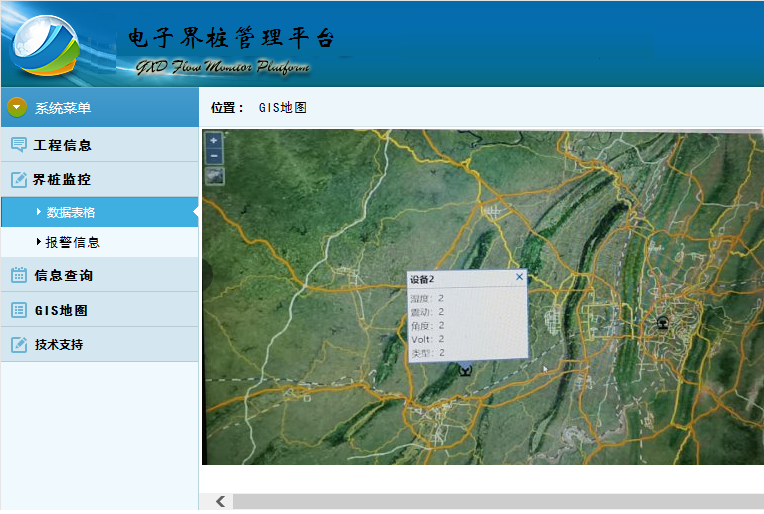
Task: Click the map zoom in (+) button
Action: (214, 141)
